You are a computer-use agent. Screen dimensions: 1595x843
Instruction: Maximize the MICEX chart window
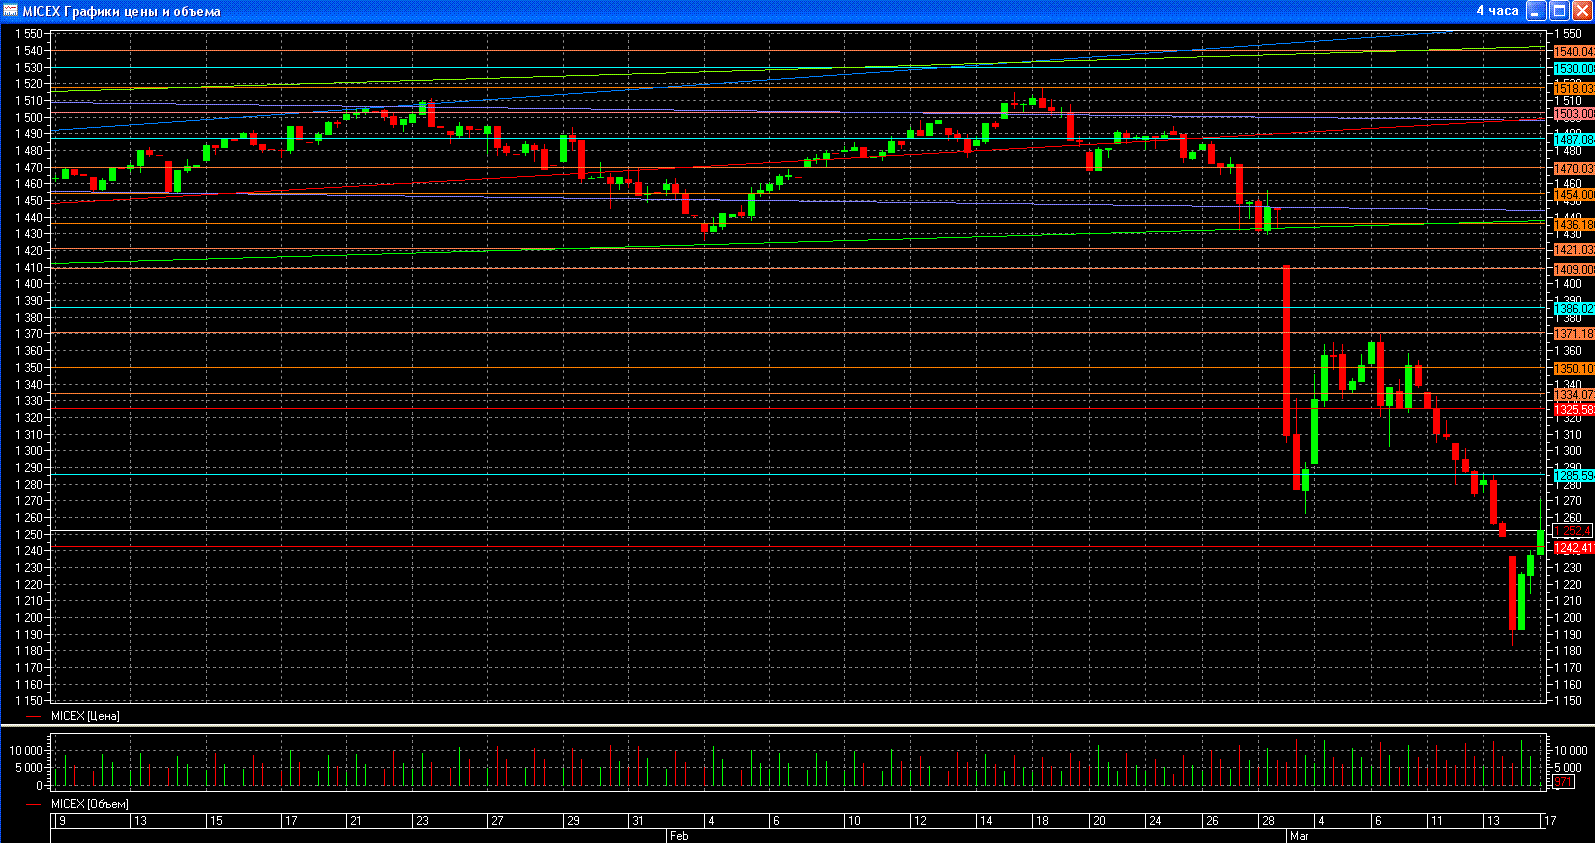[x=1558, y=11]
